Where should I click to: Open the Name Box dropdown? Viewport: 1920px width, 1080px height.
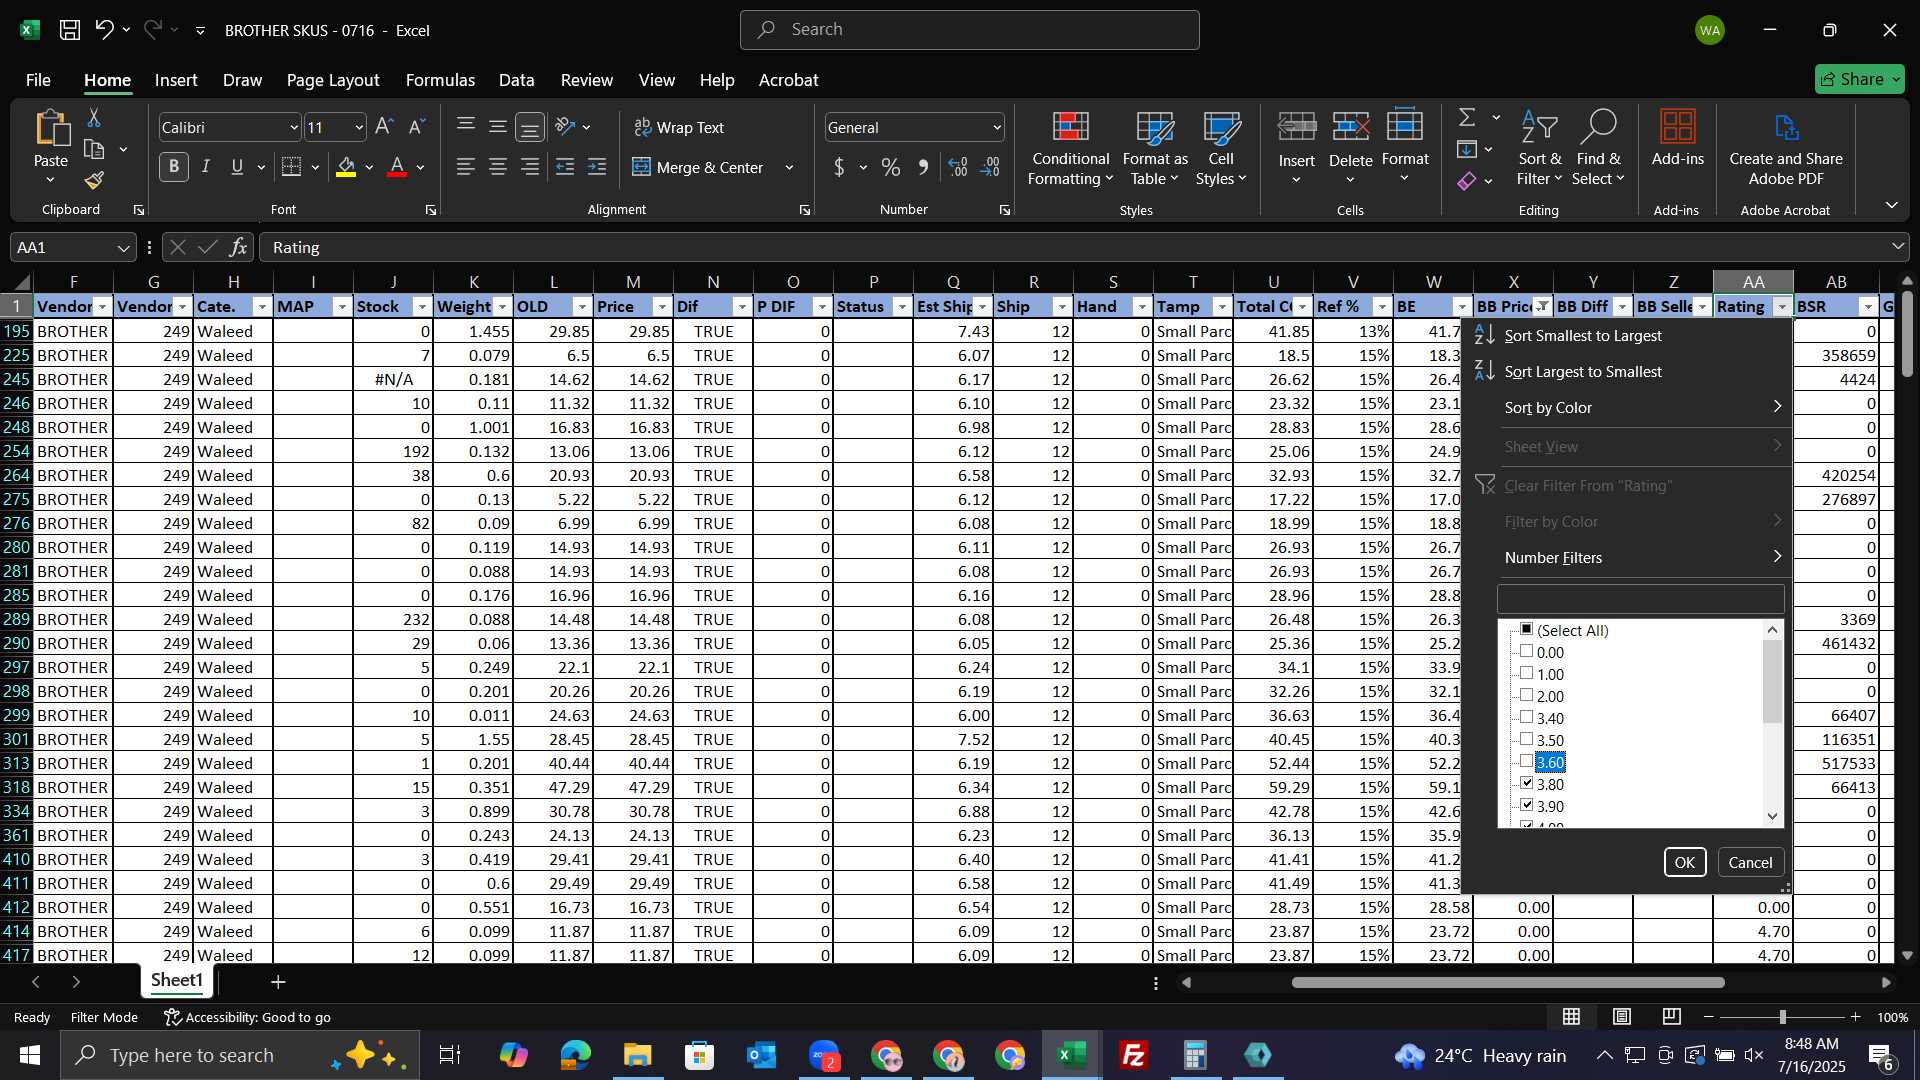click(123, 248)
